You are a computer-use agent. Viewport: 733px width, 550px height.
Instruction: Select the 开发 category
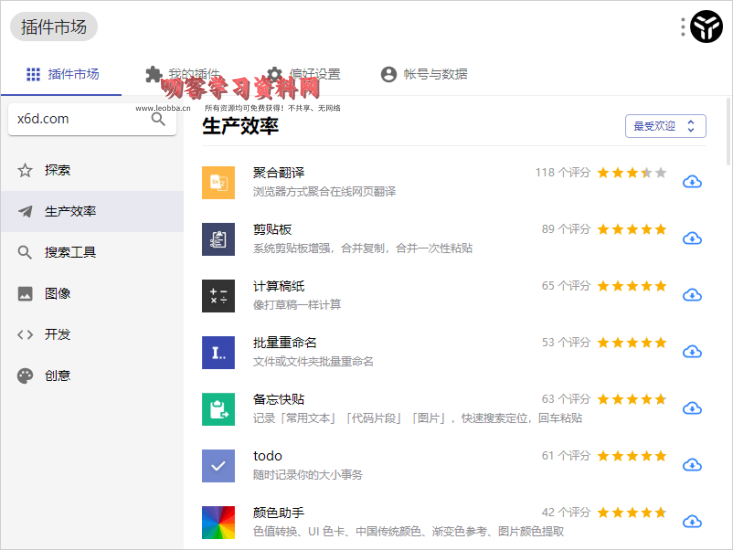pos(92,335)
